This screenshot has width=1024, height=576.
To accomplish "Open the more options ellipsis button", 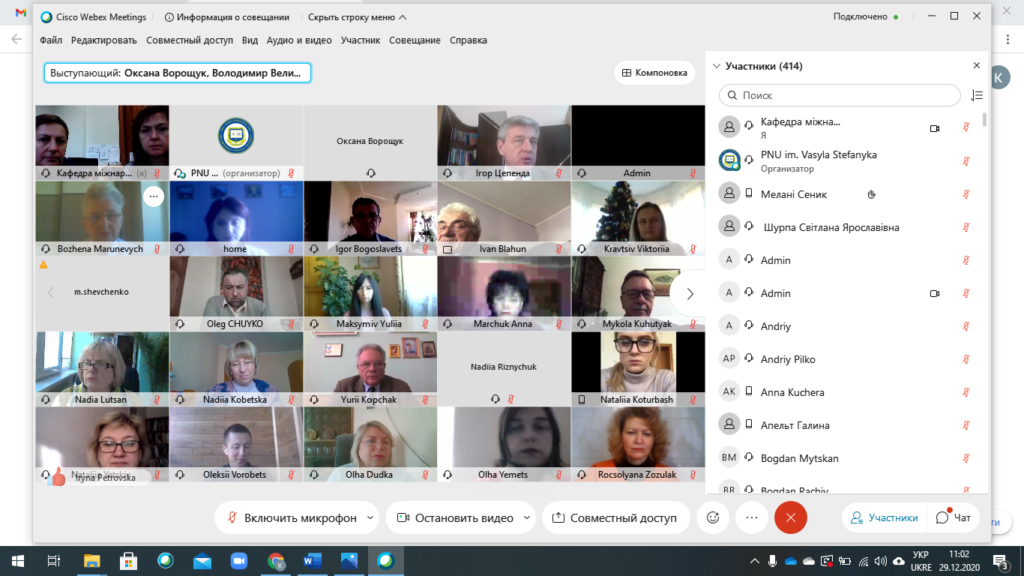I will [x=752, y=518].
